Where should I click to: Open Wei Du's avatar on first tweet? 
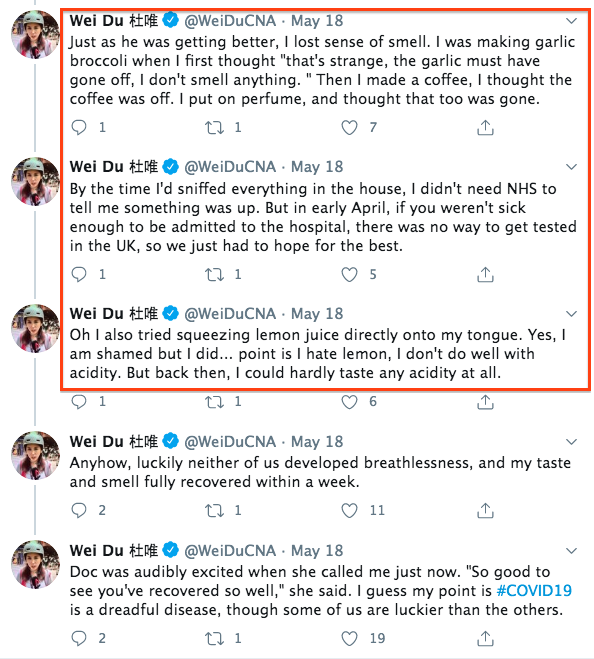[35, 34]
